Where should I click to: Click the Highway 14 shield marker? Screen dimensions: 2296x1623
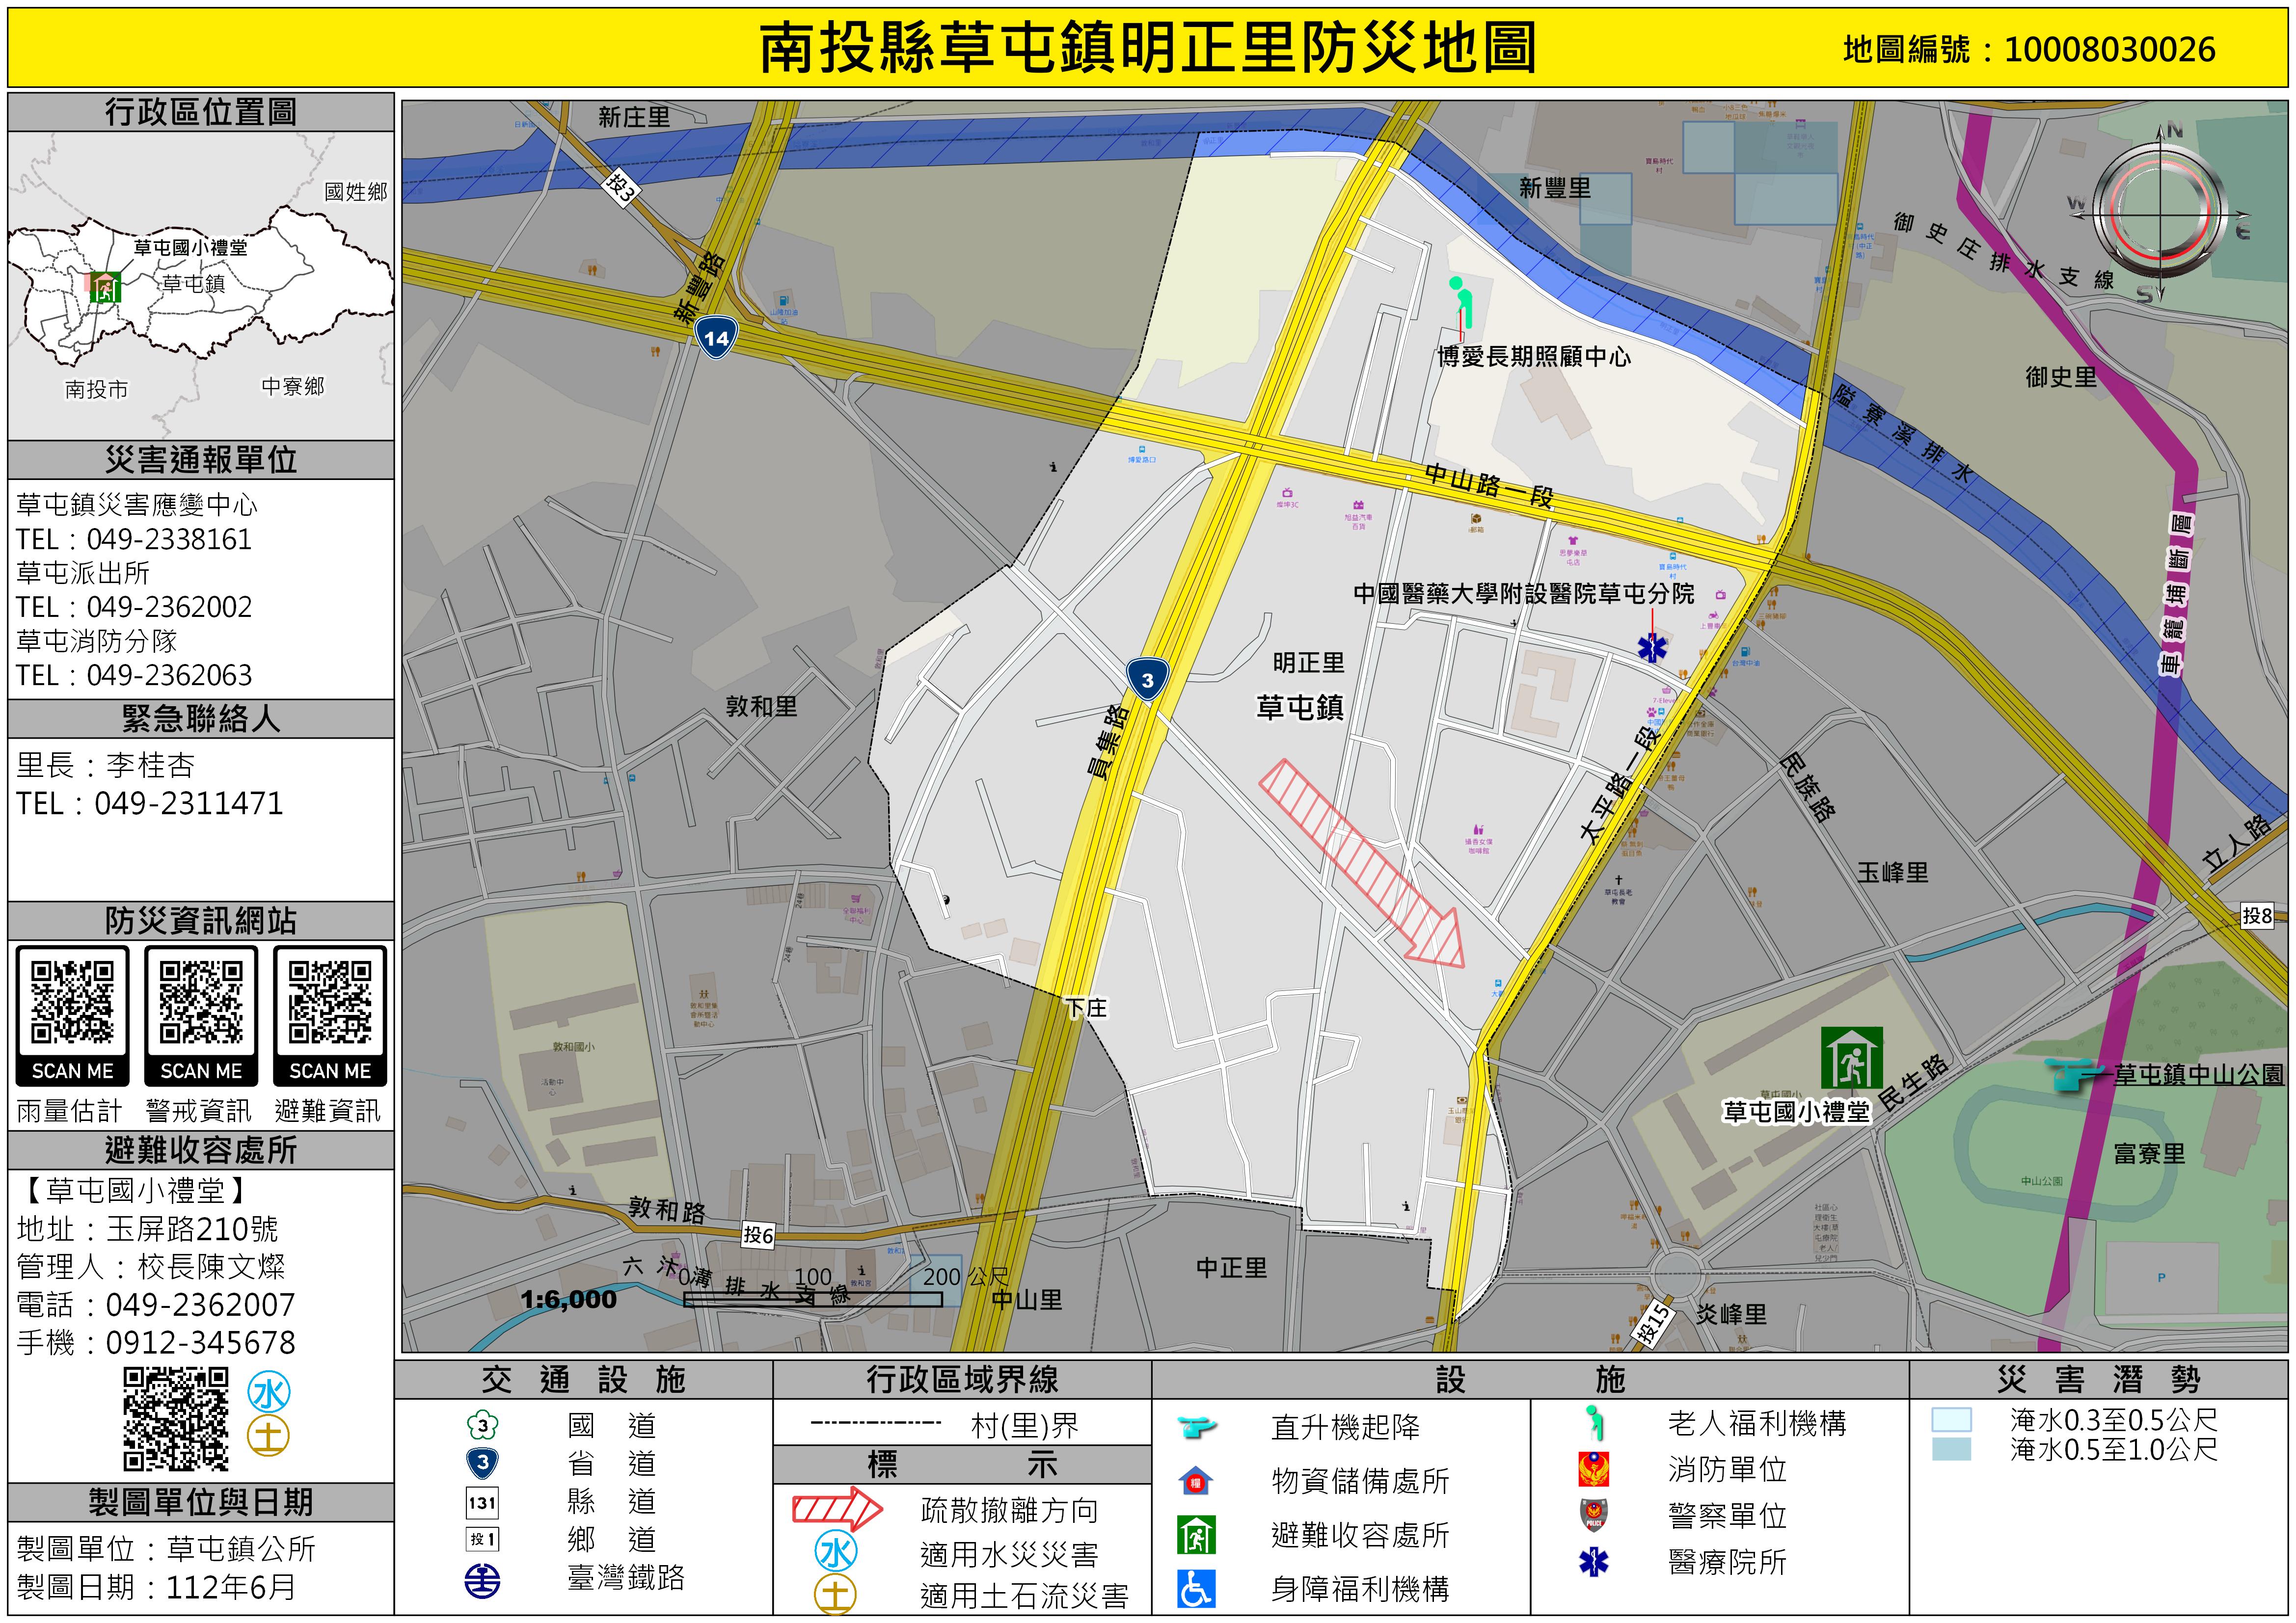tap(716, 337)
